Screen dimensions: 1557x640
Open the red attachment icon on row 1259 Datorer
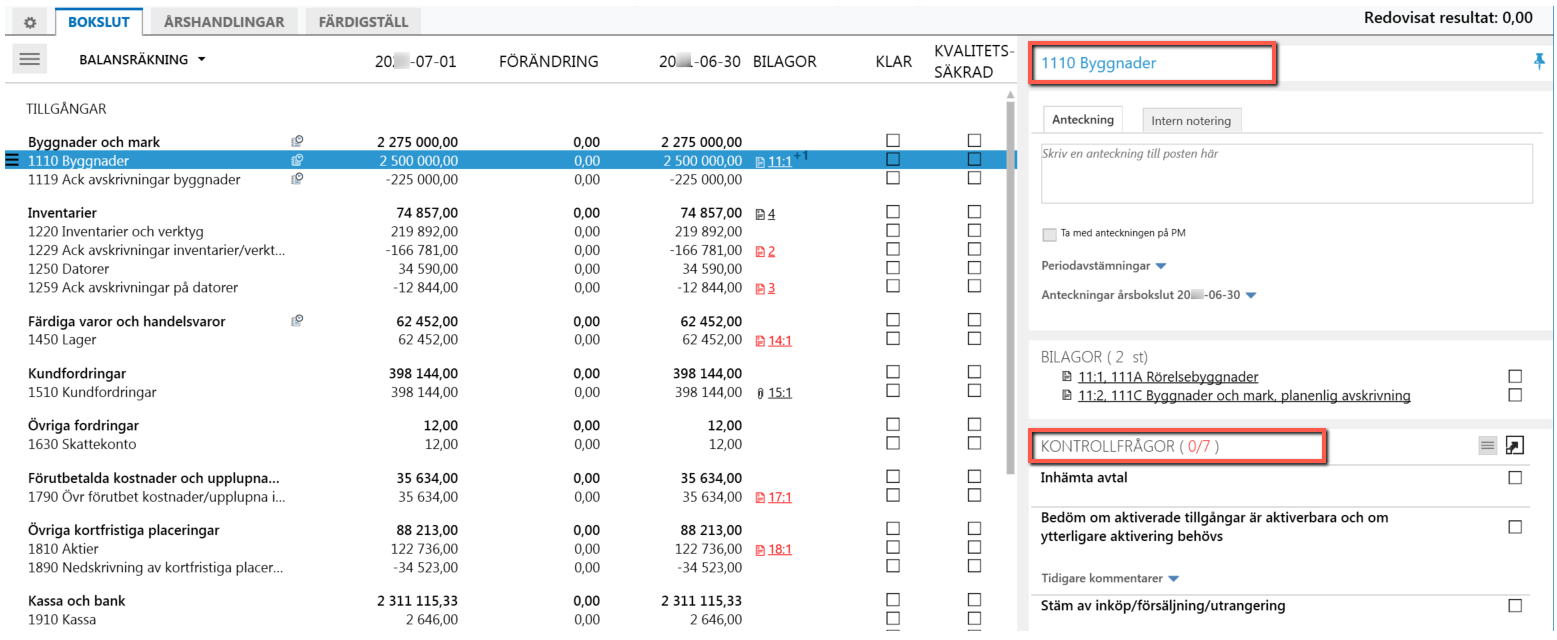[x=761, y=288]
